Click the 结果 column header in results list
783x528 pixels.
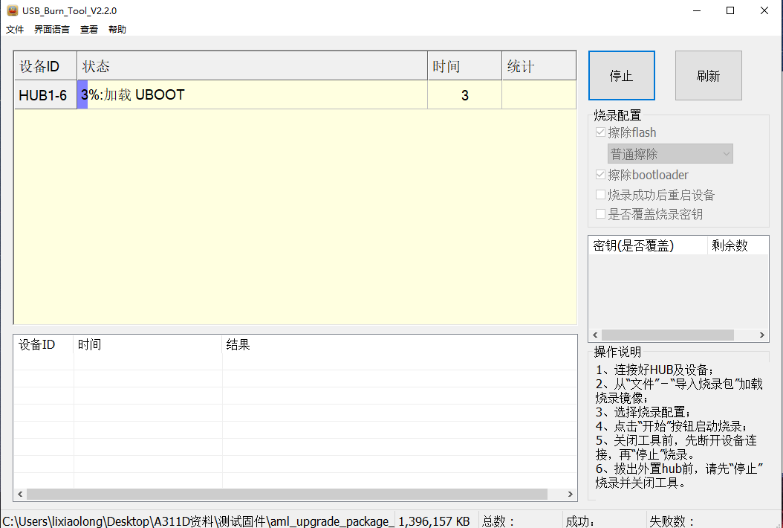tap(398, 345)
